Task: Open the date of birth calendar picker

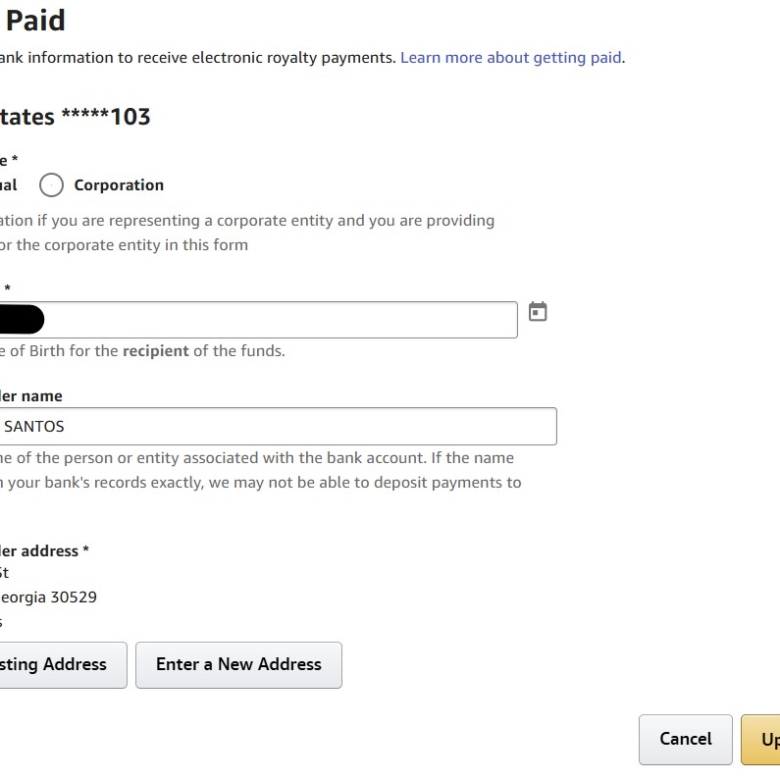Action: click(x=537, y=312)
